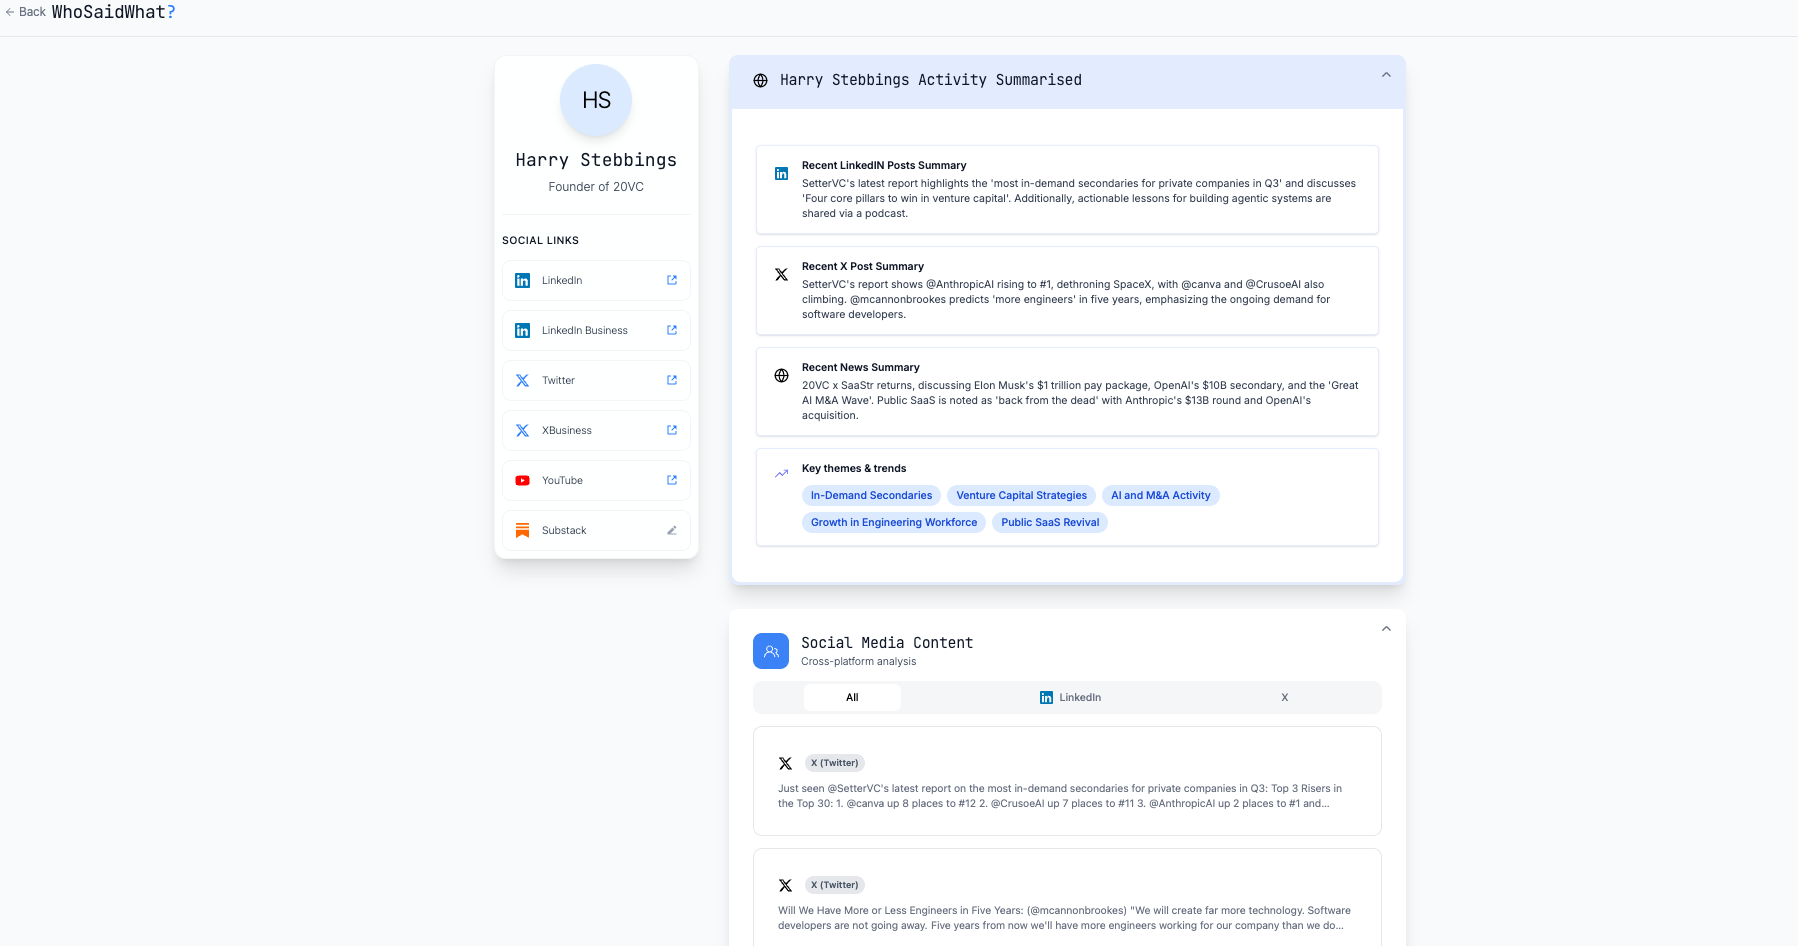1798x946 pixels.
Task: Open the Recent LinkedIN Posts Summary card
Action: 1067,190
